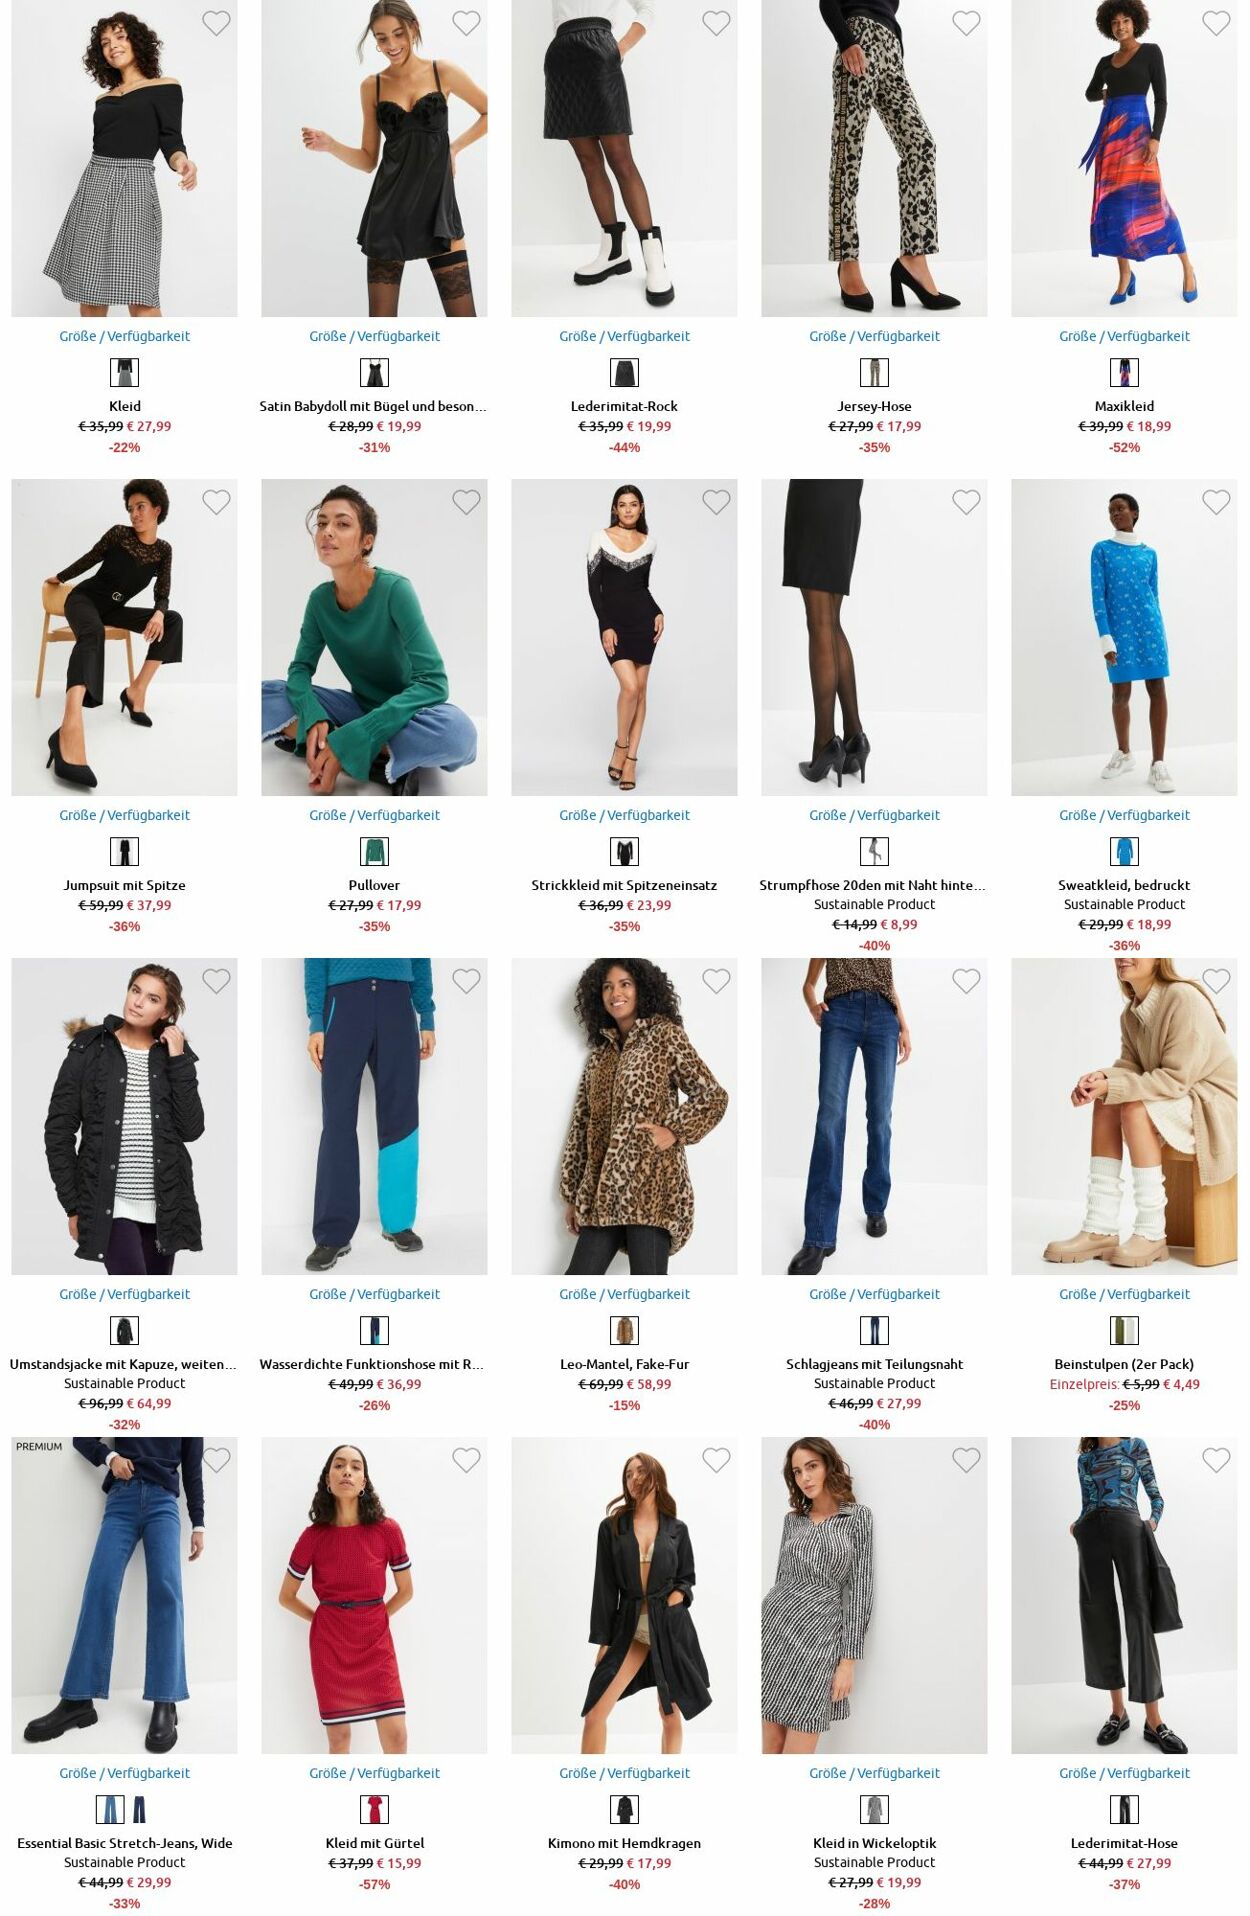Open the Wasserdichte Funktionshose product title
The height and width of the screenshot is (1916, 1250).
(x=372, y=1364)
